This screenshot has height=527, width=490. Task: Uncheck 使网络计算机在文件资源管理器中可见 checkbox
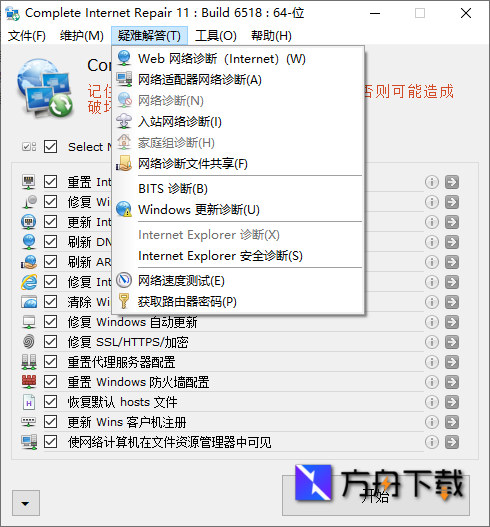tap(50, 442)
